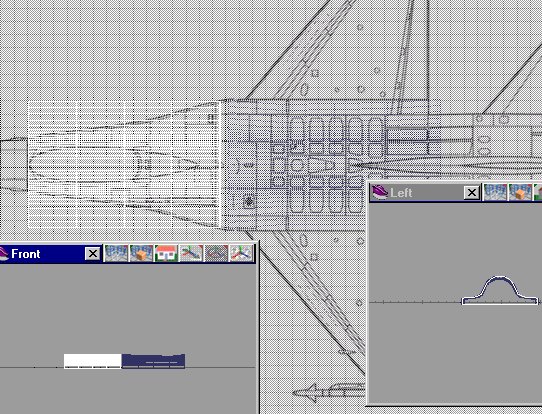Screen dimensions: 542x414
Task: Click the purple shoe icon beside Front title
Action: 4,254
